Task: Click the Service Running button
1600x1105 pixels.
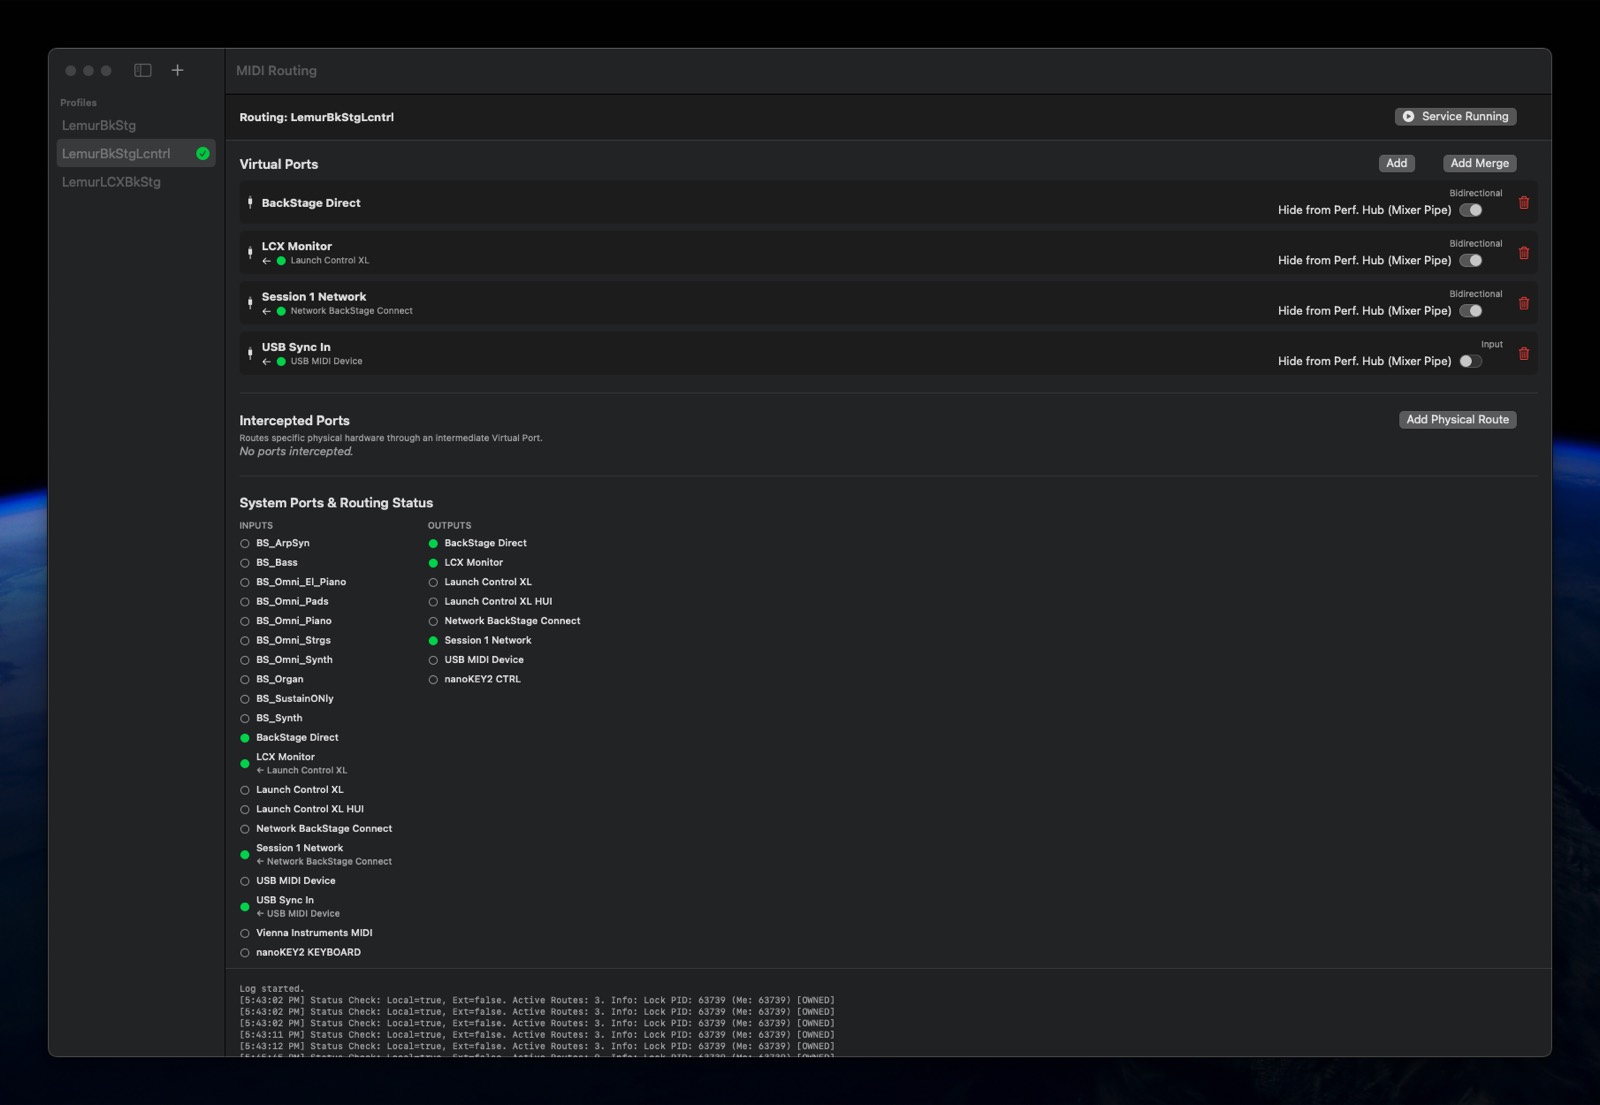Action: 1456,117
